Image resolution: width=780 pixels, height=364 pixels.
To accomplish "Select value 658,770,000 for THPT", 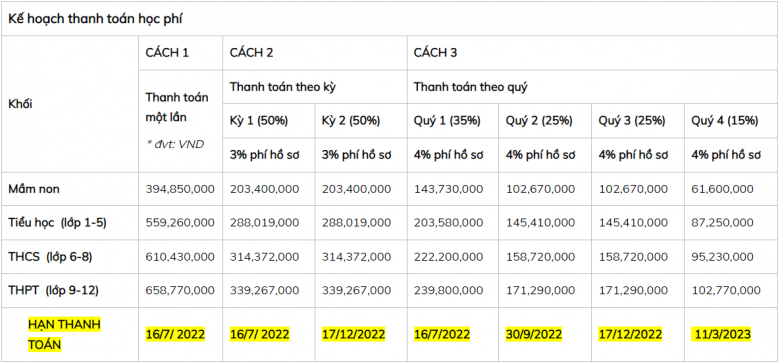I will (180, 291).
